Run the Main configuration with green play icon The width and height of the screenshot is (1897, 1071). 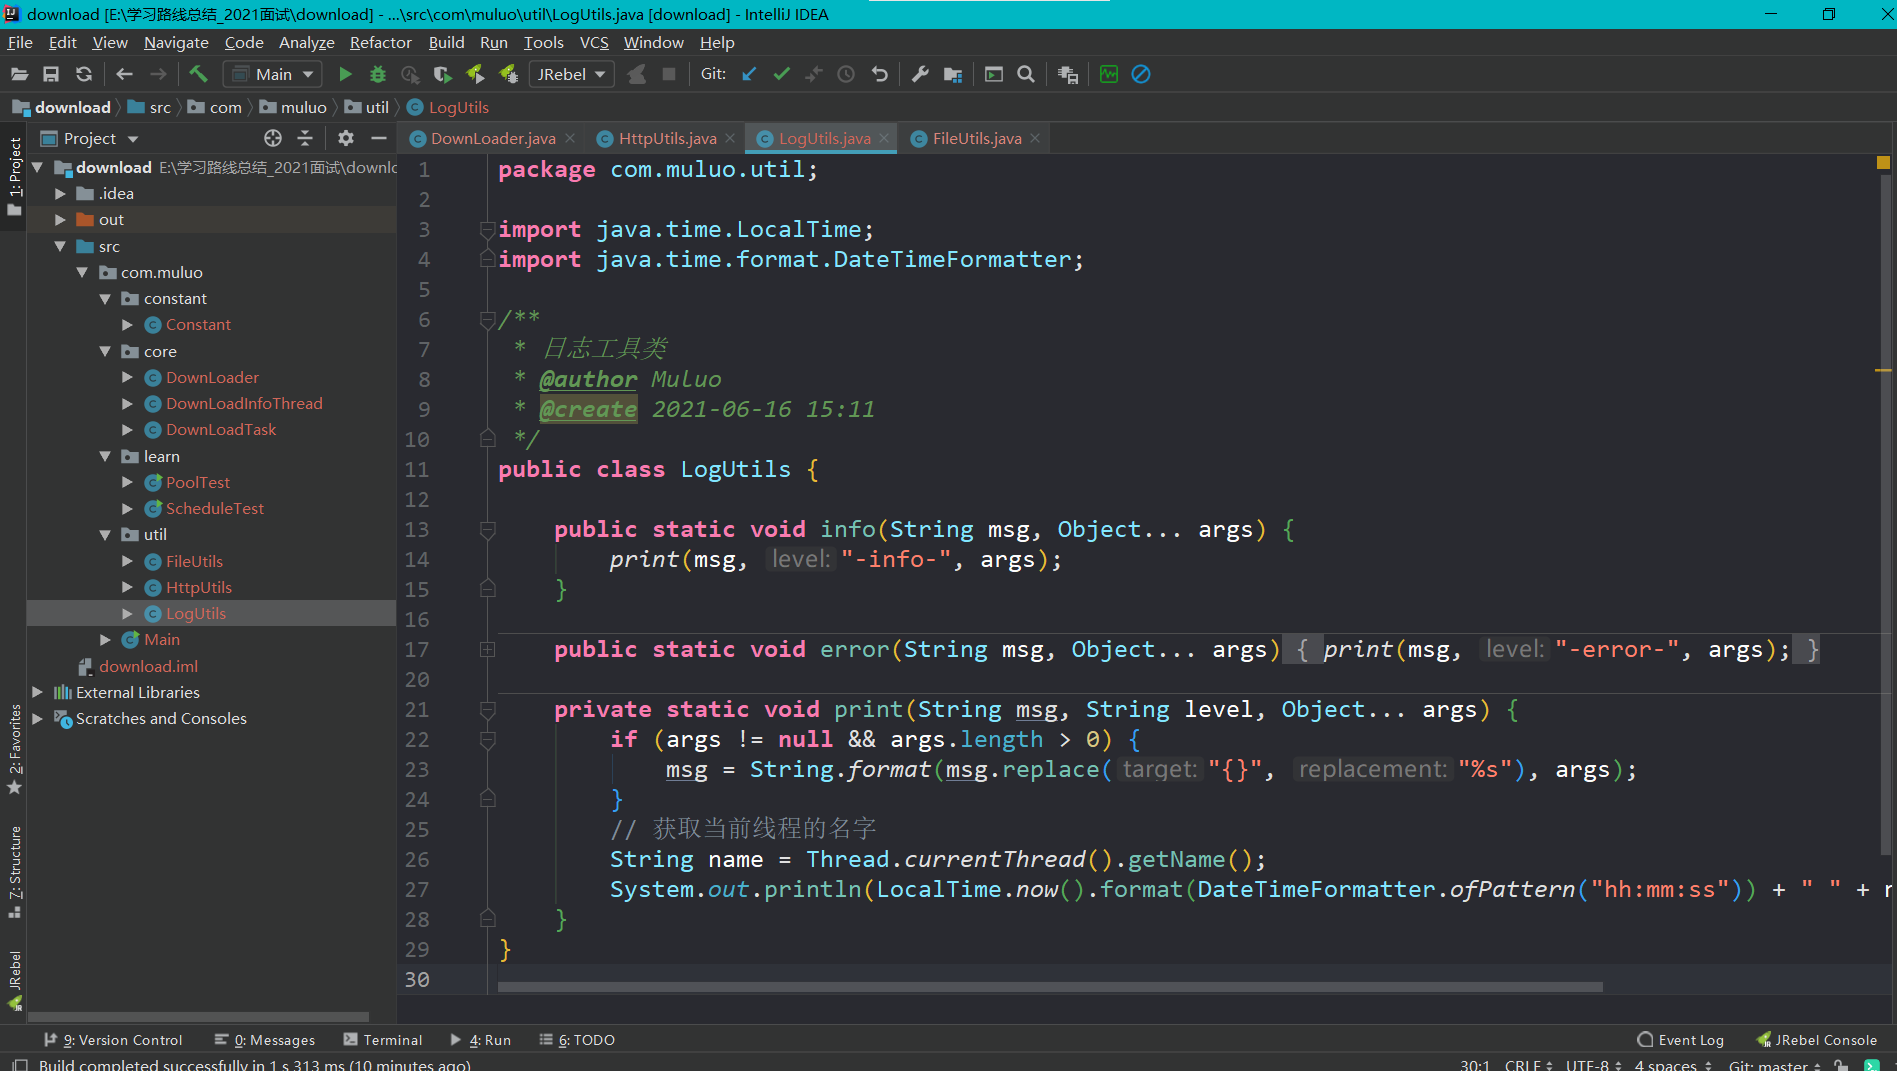[345, 74]
